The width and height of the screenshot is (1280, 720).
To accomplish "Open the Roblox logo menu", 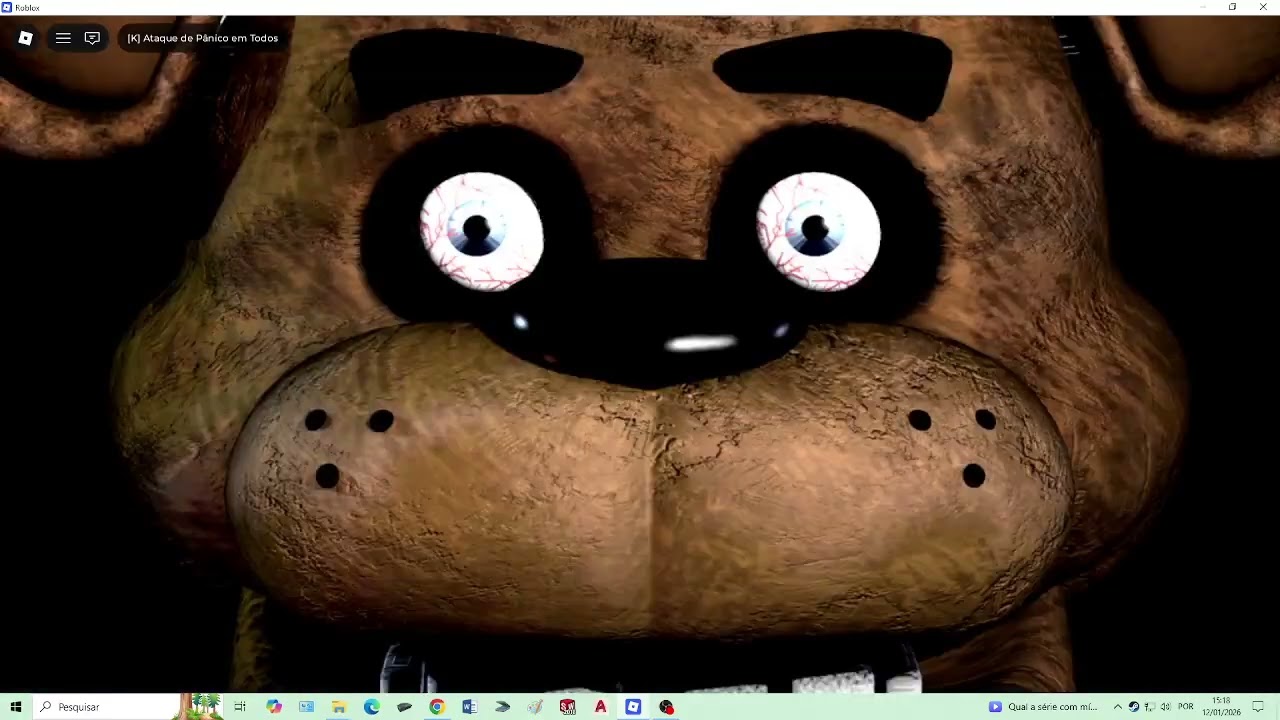I will (25, 38).
